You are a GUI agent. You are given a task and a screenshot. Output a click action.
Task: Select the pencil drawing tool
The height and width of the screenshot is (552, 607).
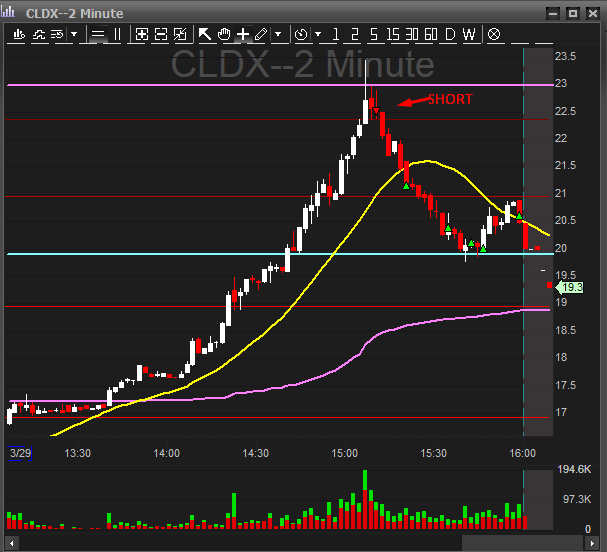tap(261, 34)
